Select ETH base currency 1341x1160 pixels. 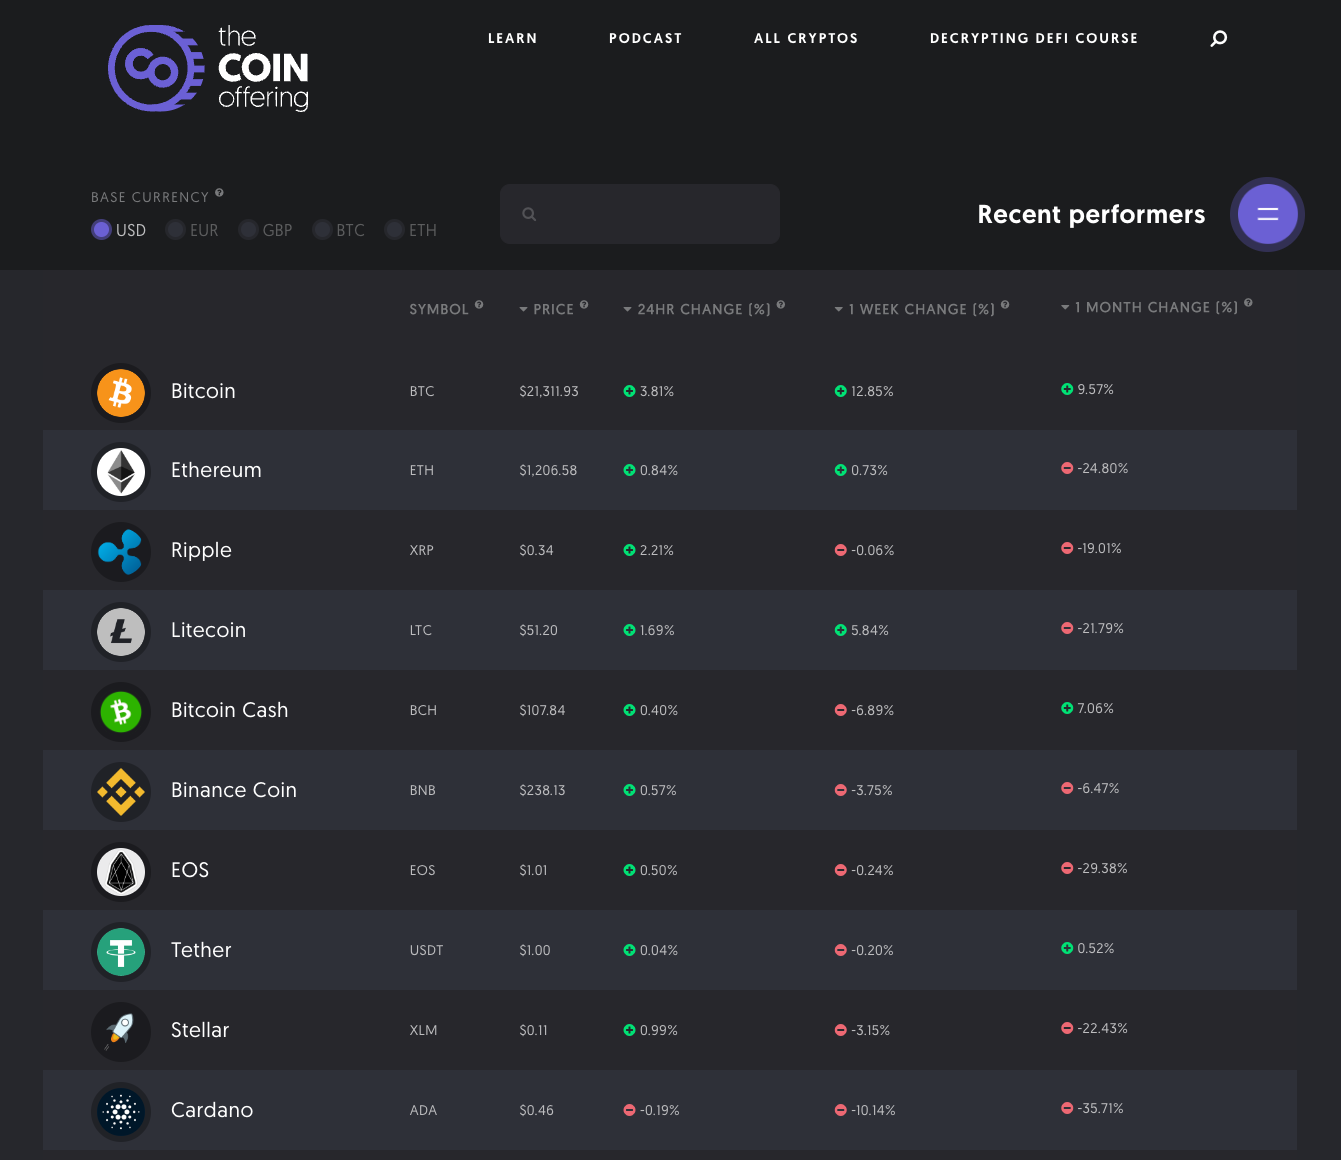tap(411, 230)
